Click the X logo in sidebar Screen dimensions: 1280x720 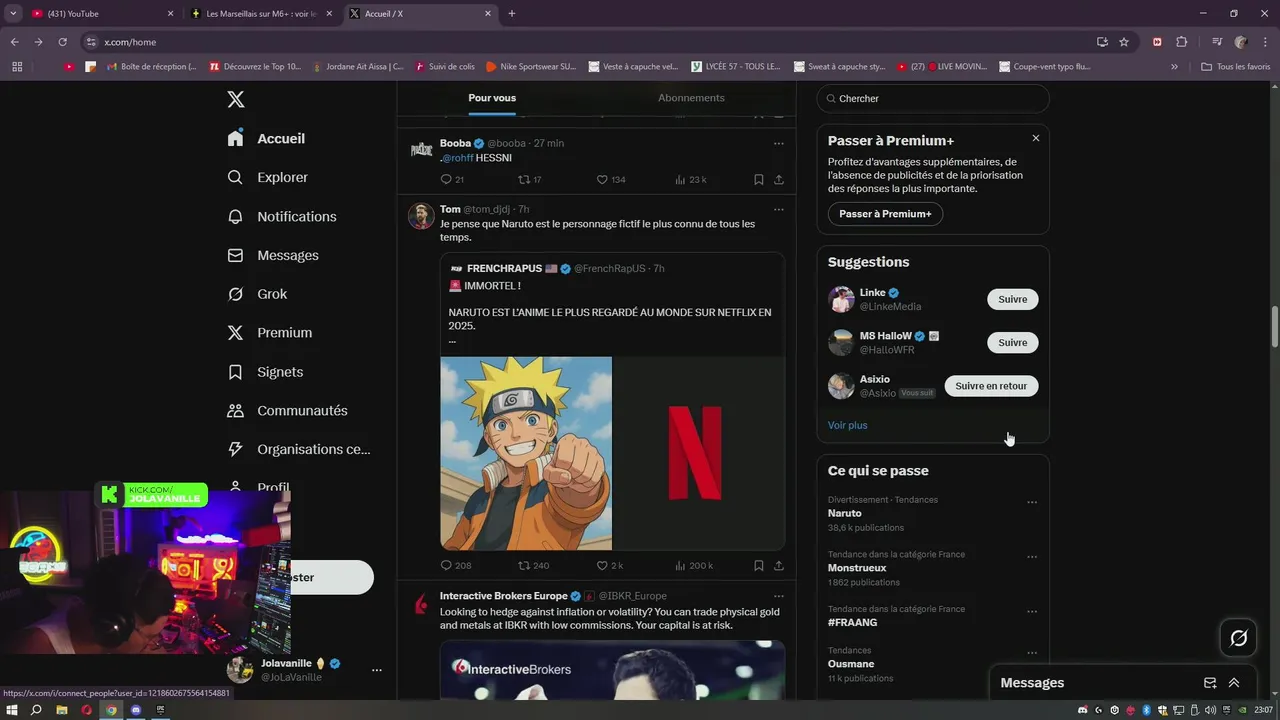coord(235,99)
